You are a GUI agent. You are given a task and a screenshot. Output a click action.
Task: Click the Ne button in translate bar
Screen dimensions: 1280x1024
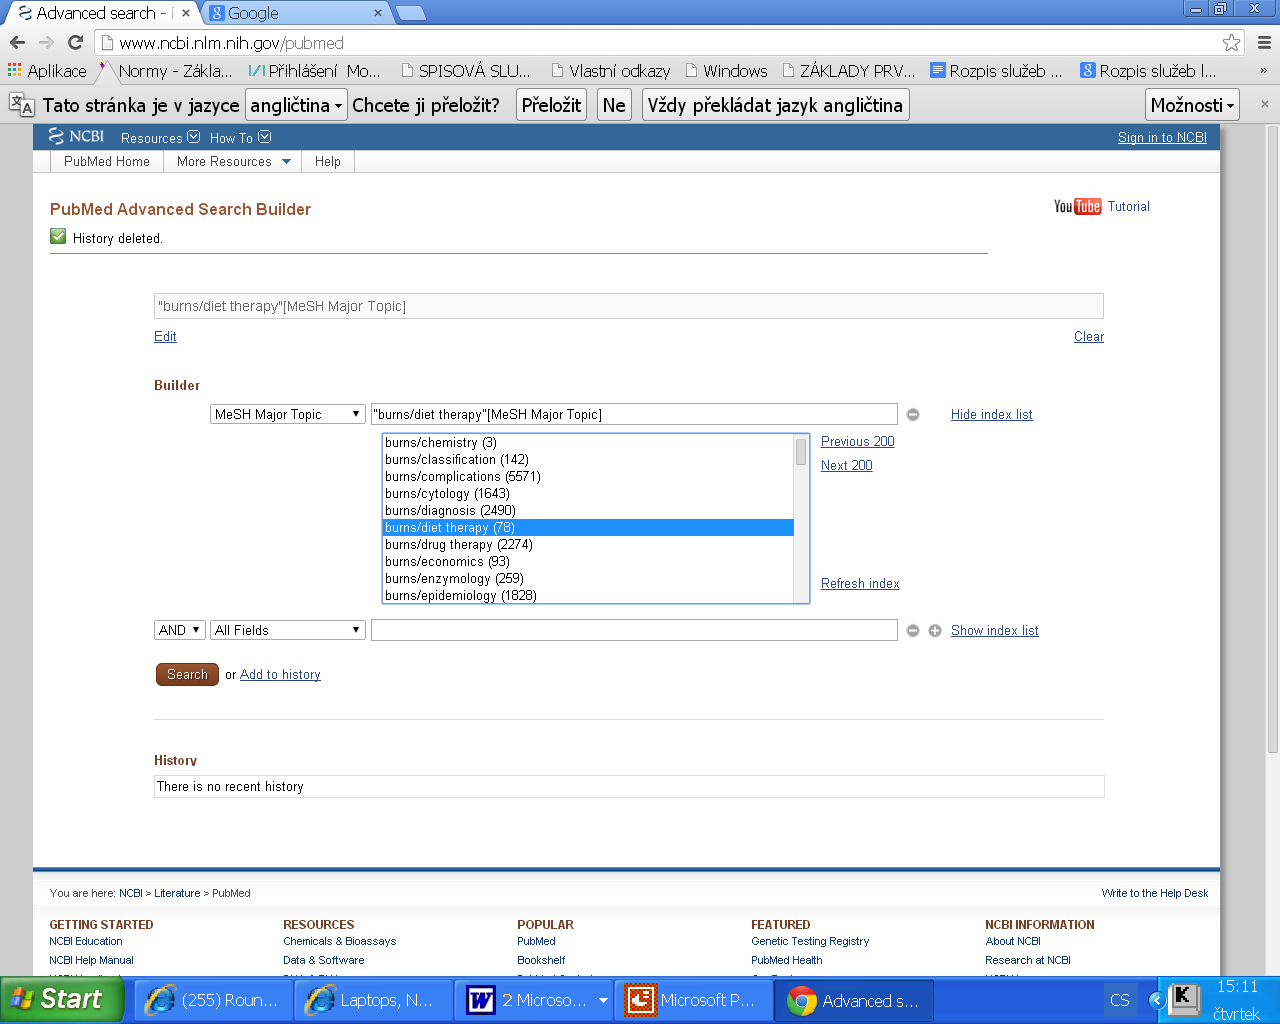pyautogui.click(x=614, y=105)
